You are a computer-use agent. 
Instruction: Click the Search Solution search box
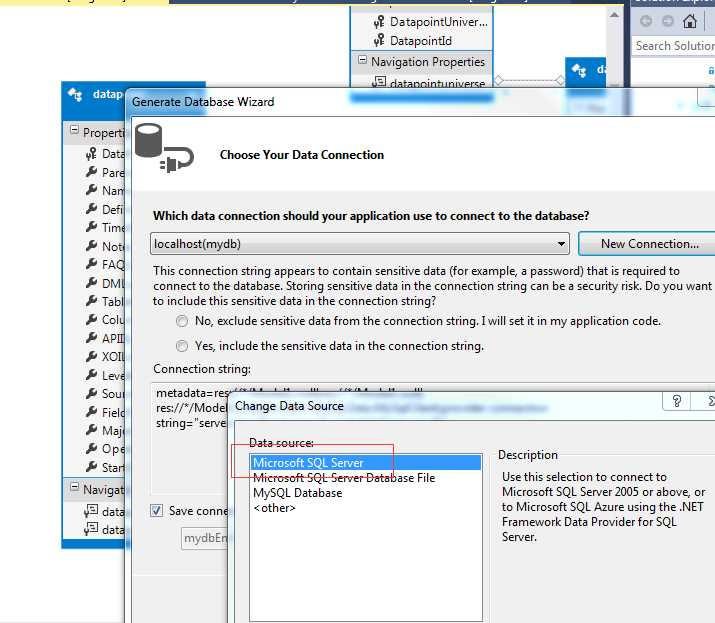(x=674, y=46)
